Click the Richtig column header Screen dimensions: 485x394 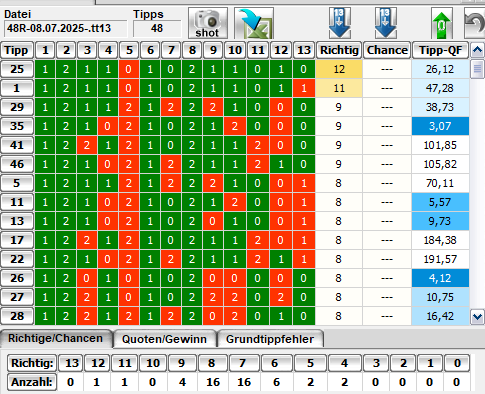pos(339,50)
